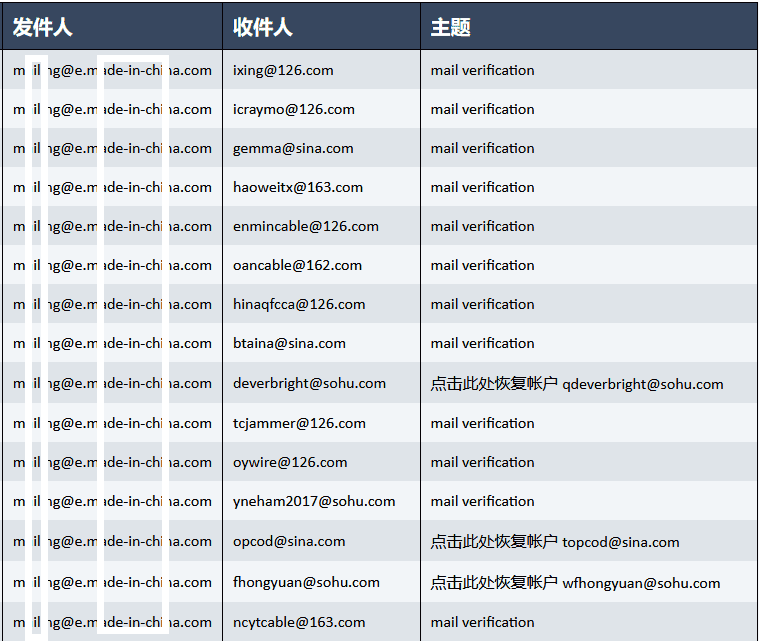This screenshot has width=765, height=641.
Task: Click recipient oancable@162.com
Action: pyautogui.click(x=297, y=265)
